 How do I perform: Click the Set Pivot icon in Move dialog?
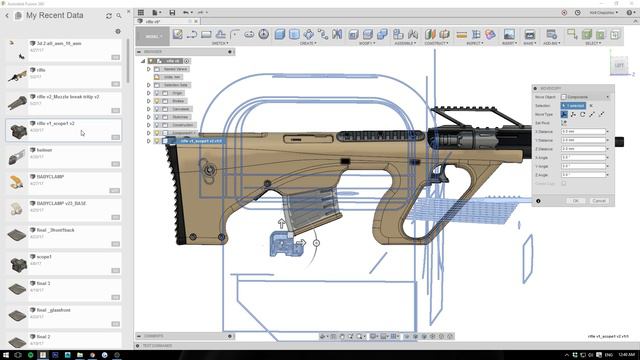(564, 123)
